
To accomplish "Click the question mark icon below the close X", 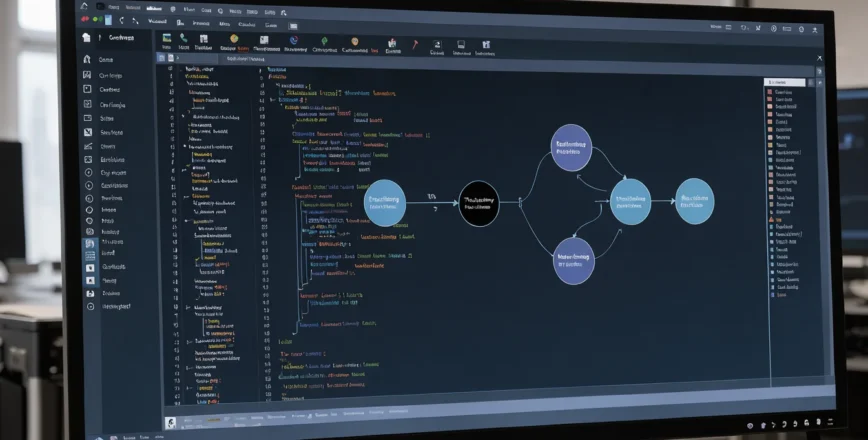I will tap(819, 71).
